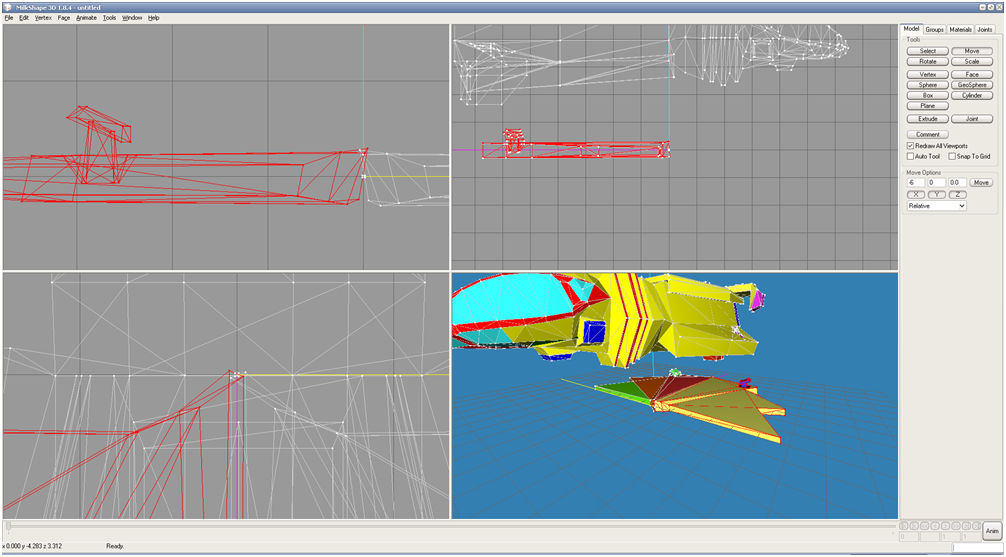Open the Tools menu
This screenshot has height=557, width=1006.
tap(110, 18)
